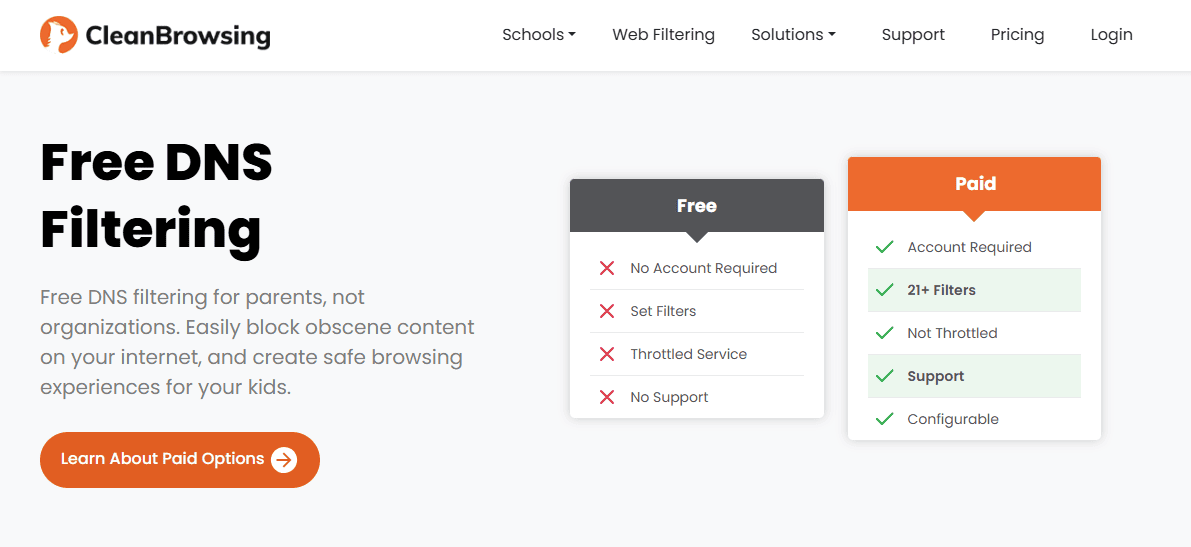Click the red X beside No Account Required
Image resolution: width=1191 pixels, height=547 pixels.
tap(607, 268)
